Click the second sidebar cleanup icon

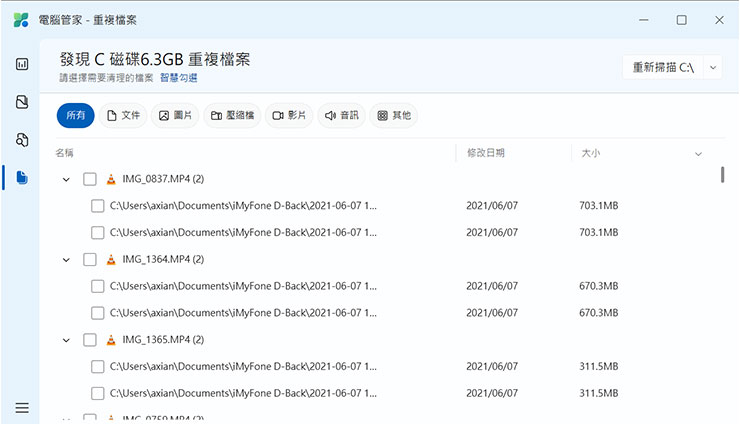tap(22, 102)
